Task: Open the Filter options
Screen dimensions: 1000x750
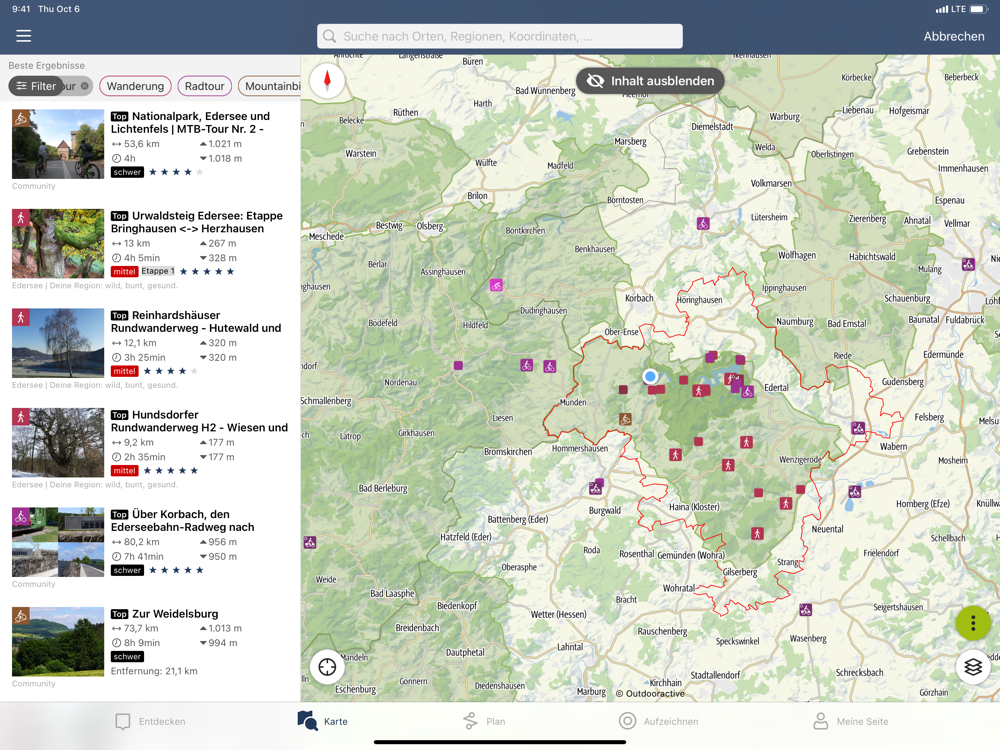Action: coord(36,86)
